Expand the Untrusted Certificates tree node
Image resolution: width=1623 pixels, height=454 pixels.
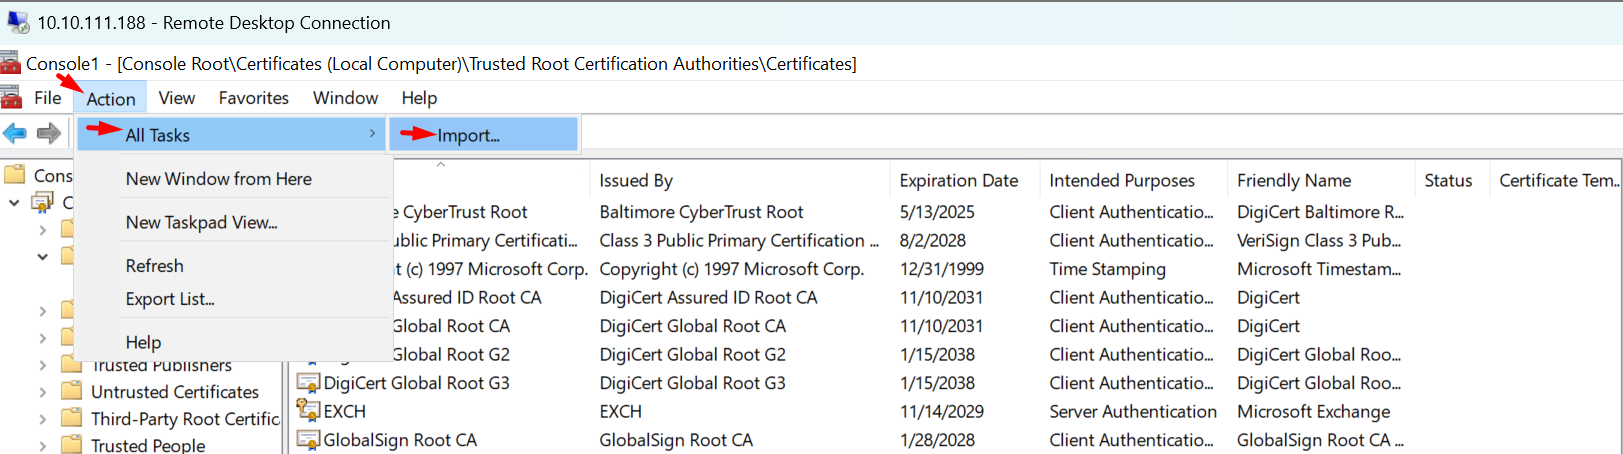pyautogui.click(x=42, y=392)
